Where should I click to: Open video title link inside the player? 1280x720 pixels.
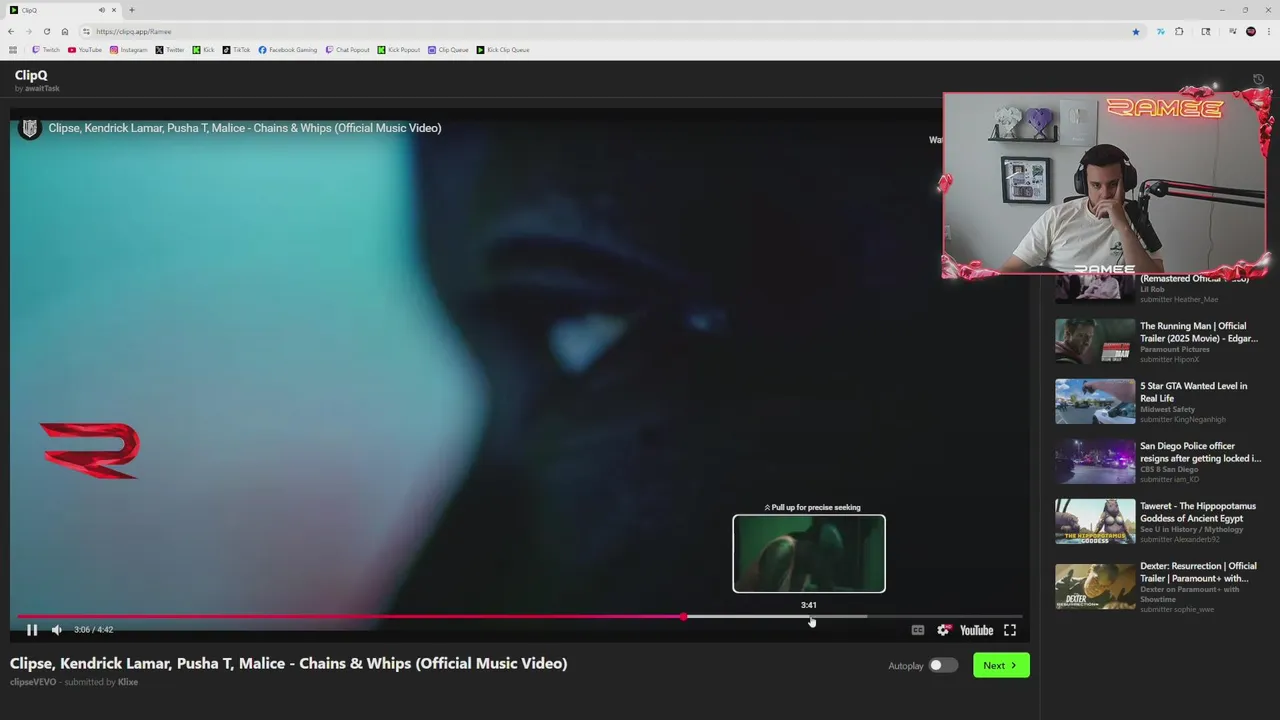point(245,128)
